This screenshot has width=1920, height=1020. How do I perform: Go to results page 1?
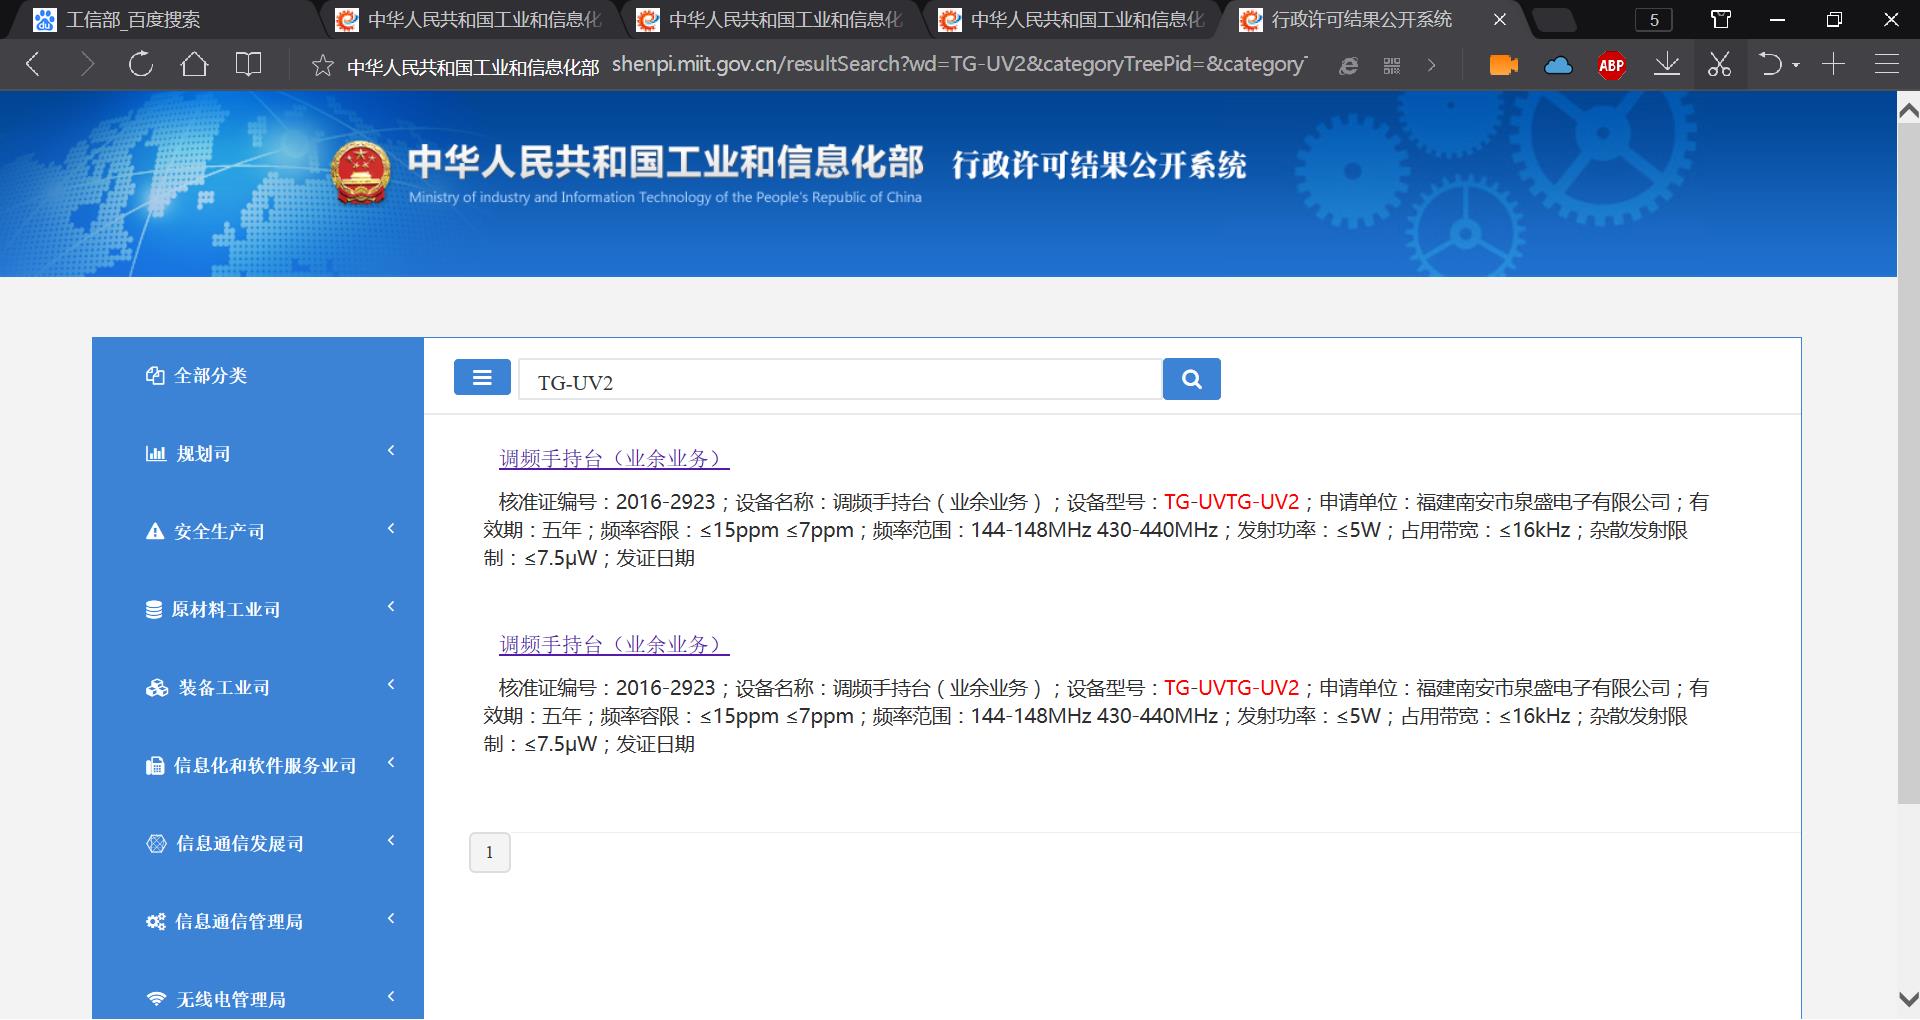[x=490, y=853]
